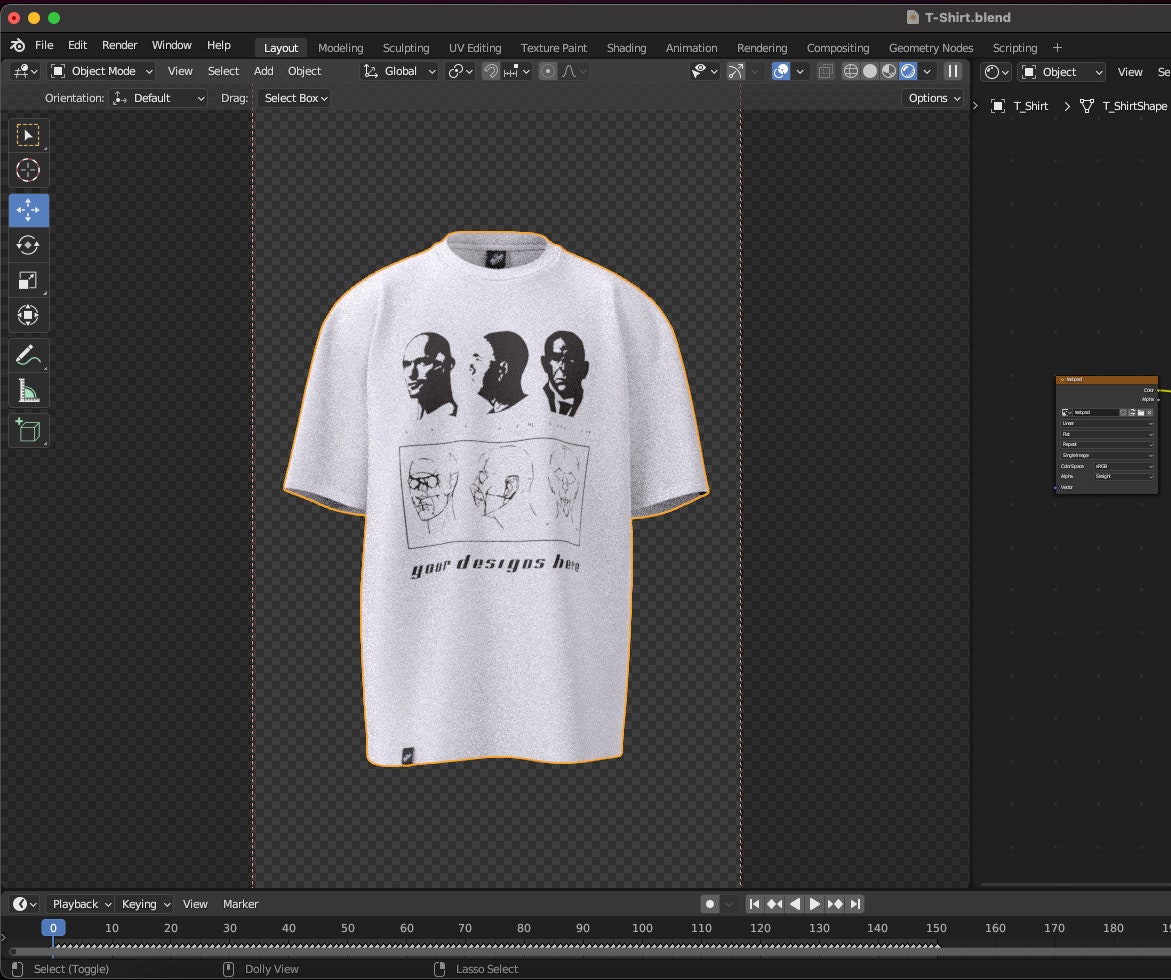Select the Scale tool in the toolbar
This screenshot has width=1171, height=980.
(28, 280)
